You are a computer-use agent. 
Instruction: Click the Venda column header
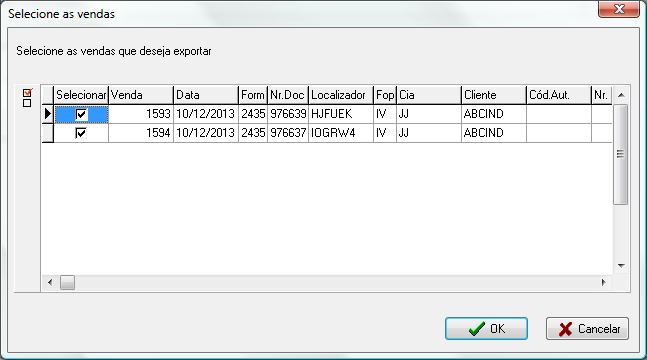click(141, 95)
